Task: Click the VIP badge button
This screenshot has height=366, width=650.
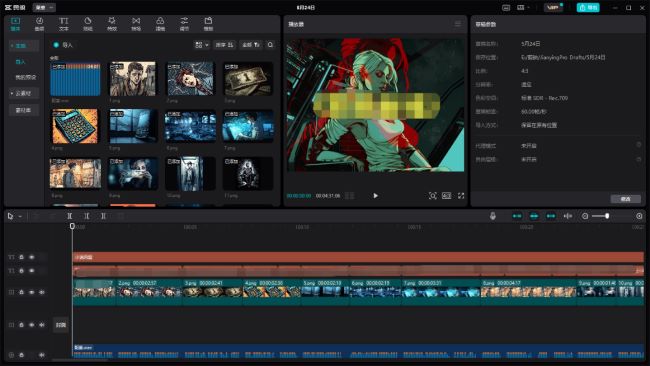Action: 553,7
